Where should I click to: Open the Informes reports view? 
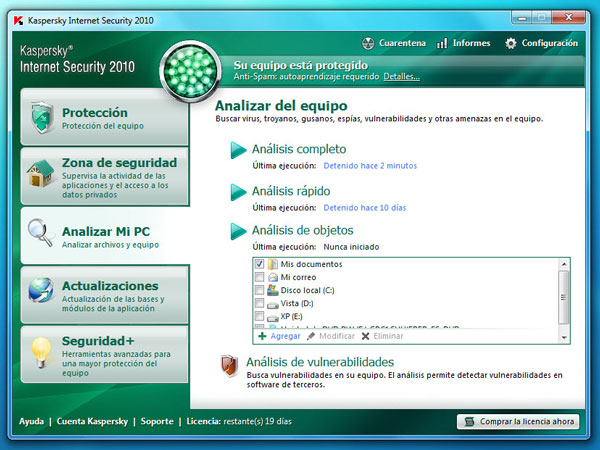pyautogui.click(x=463, y=43)
